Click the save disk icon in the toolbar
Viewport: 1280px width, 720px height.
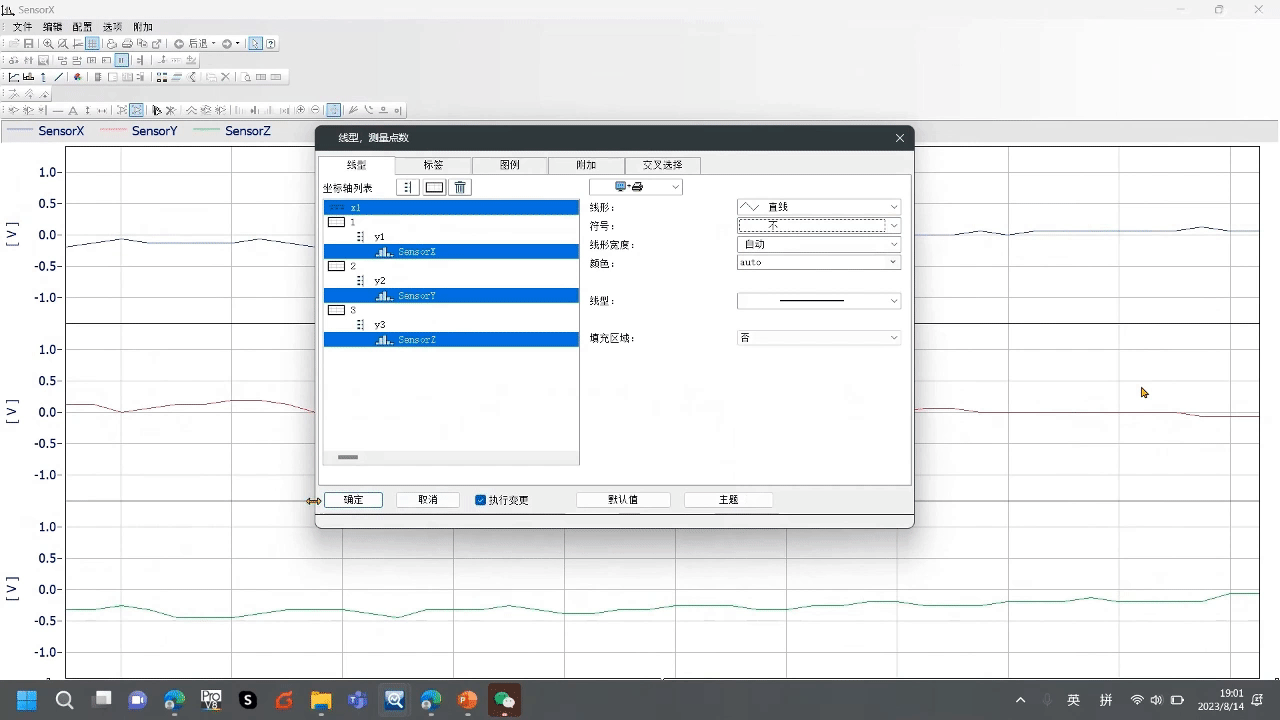pos(29,44)
